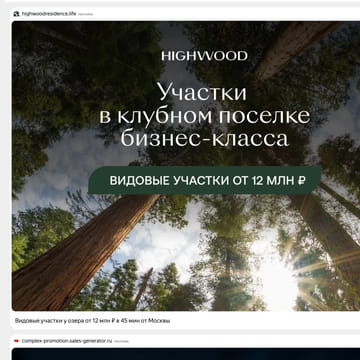Image resolution: width=360 pixels, height=360 pixels.
Task: Open the Highwood forest ad banner image
Action: click(186, 166)
